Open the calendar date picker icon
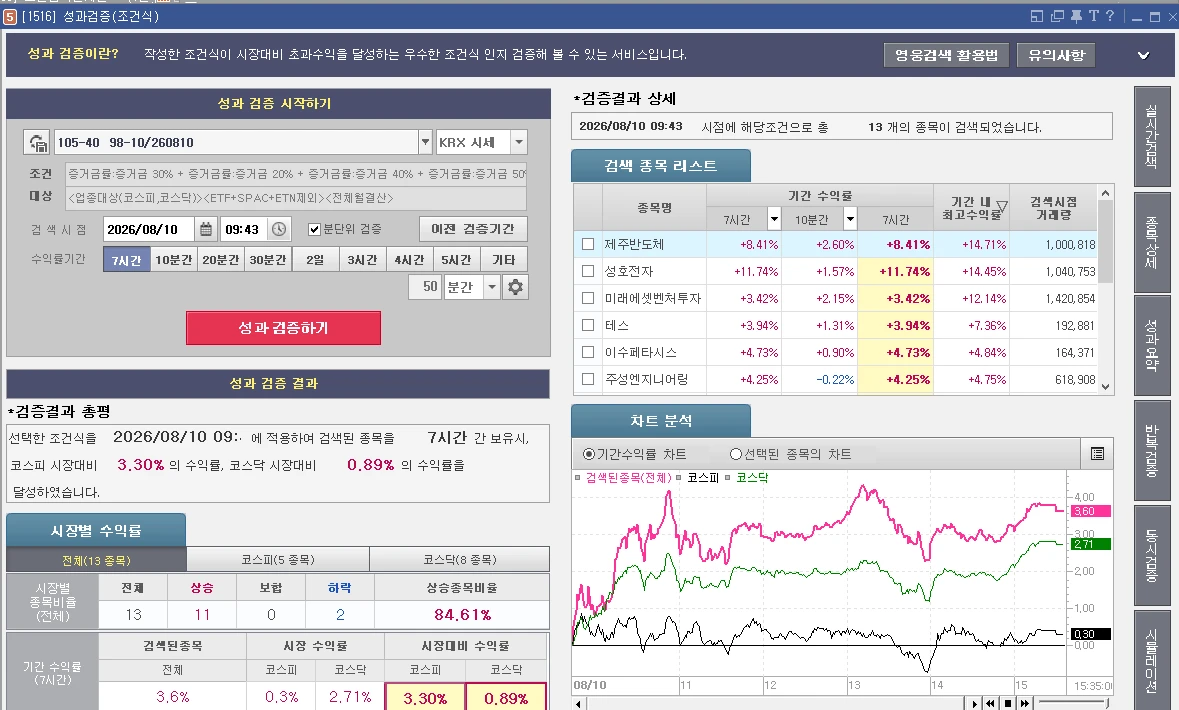The image size is (1179, 710). click(205, 229)
